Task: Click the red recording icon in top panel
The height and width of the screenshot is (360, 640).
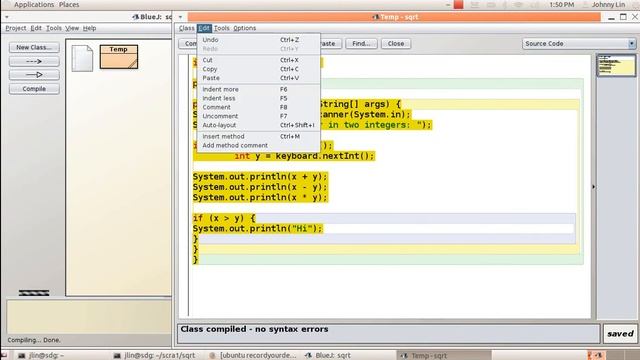Action: [458, 4]
